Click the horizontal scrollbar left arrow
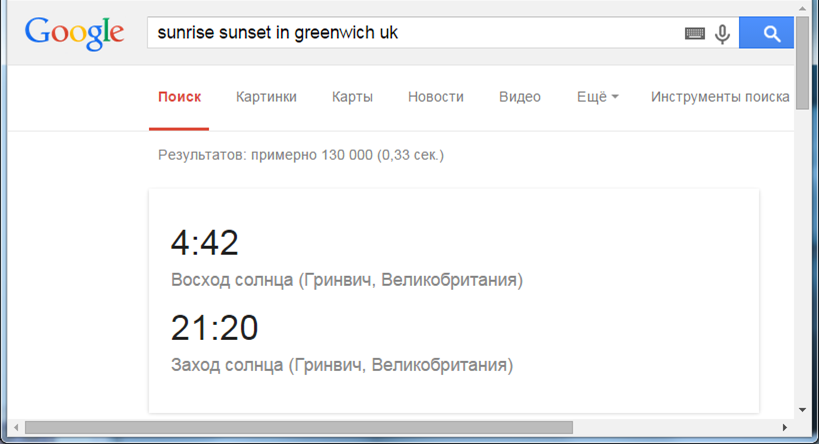Image resolution: width=819 pixels, height=444 pixels. pos(16,427)
